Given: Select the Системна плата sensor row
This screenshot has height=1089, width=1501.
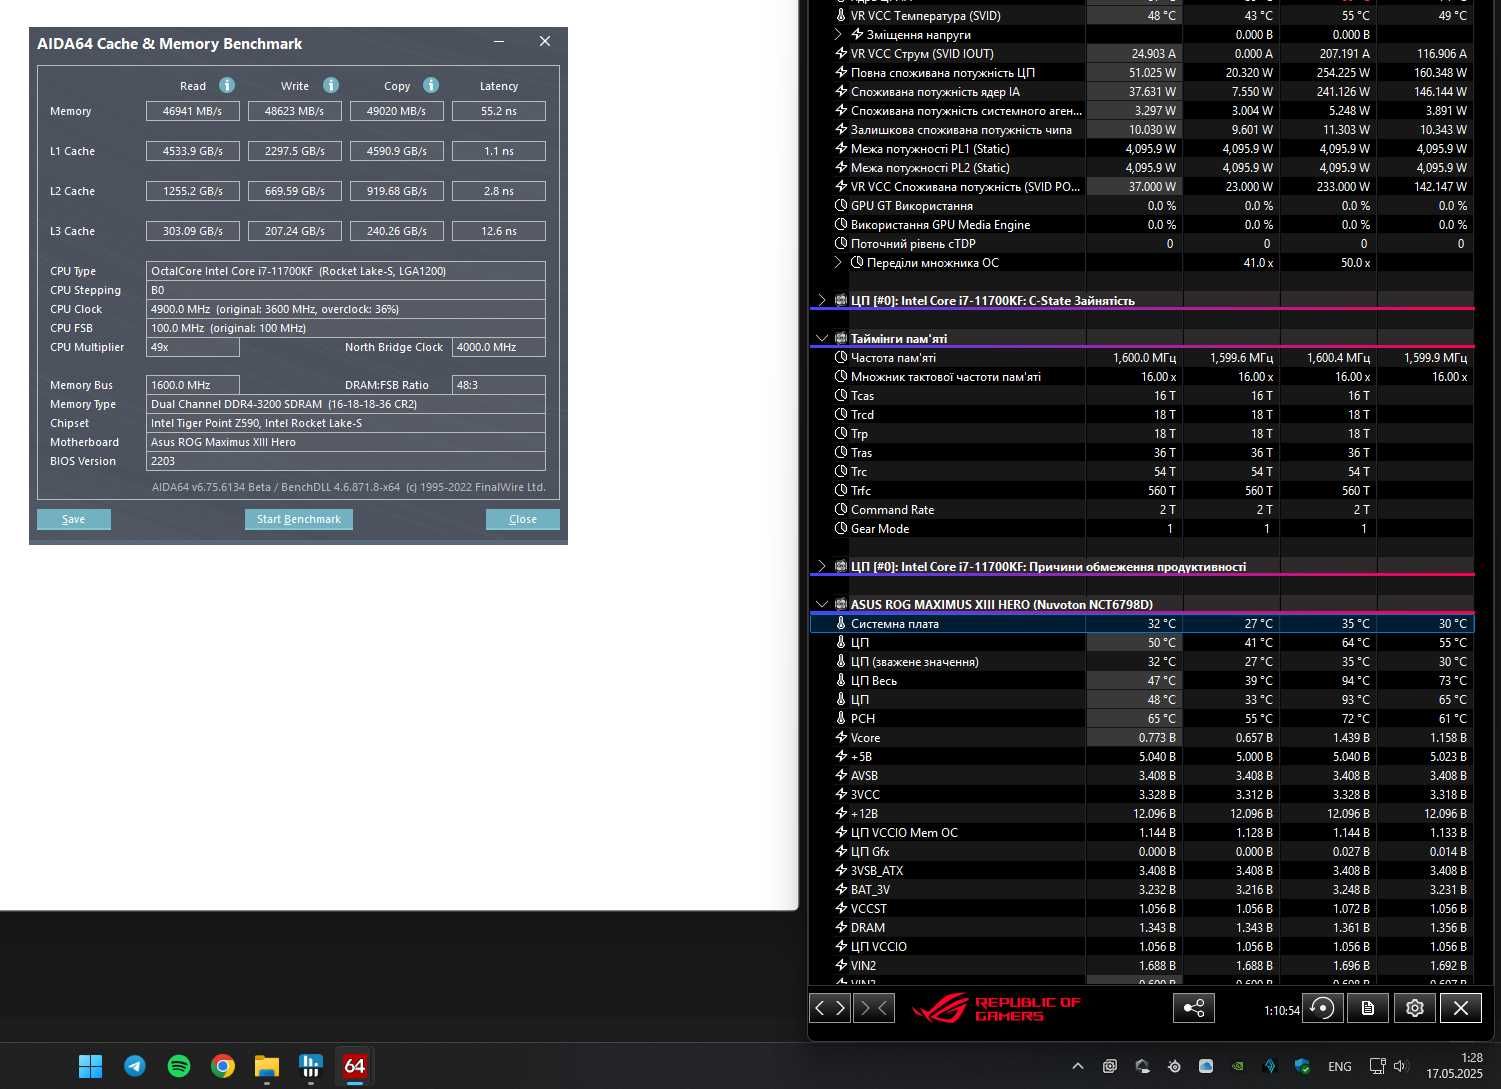Looking at the screenshot, I should 1141,623.
